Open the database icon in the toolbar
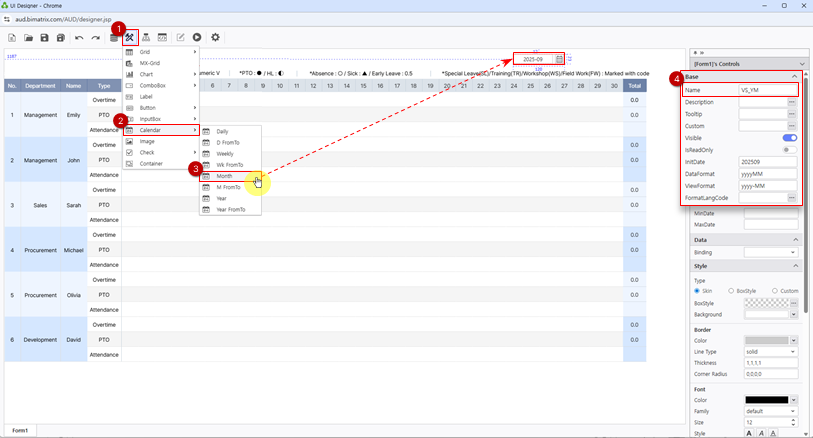Viewport: 813px width, 438px height. point(114,37)
